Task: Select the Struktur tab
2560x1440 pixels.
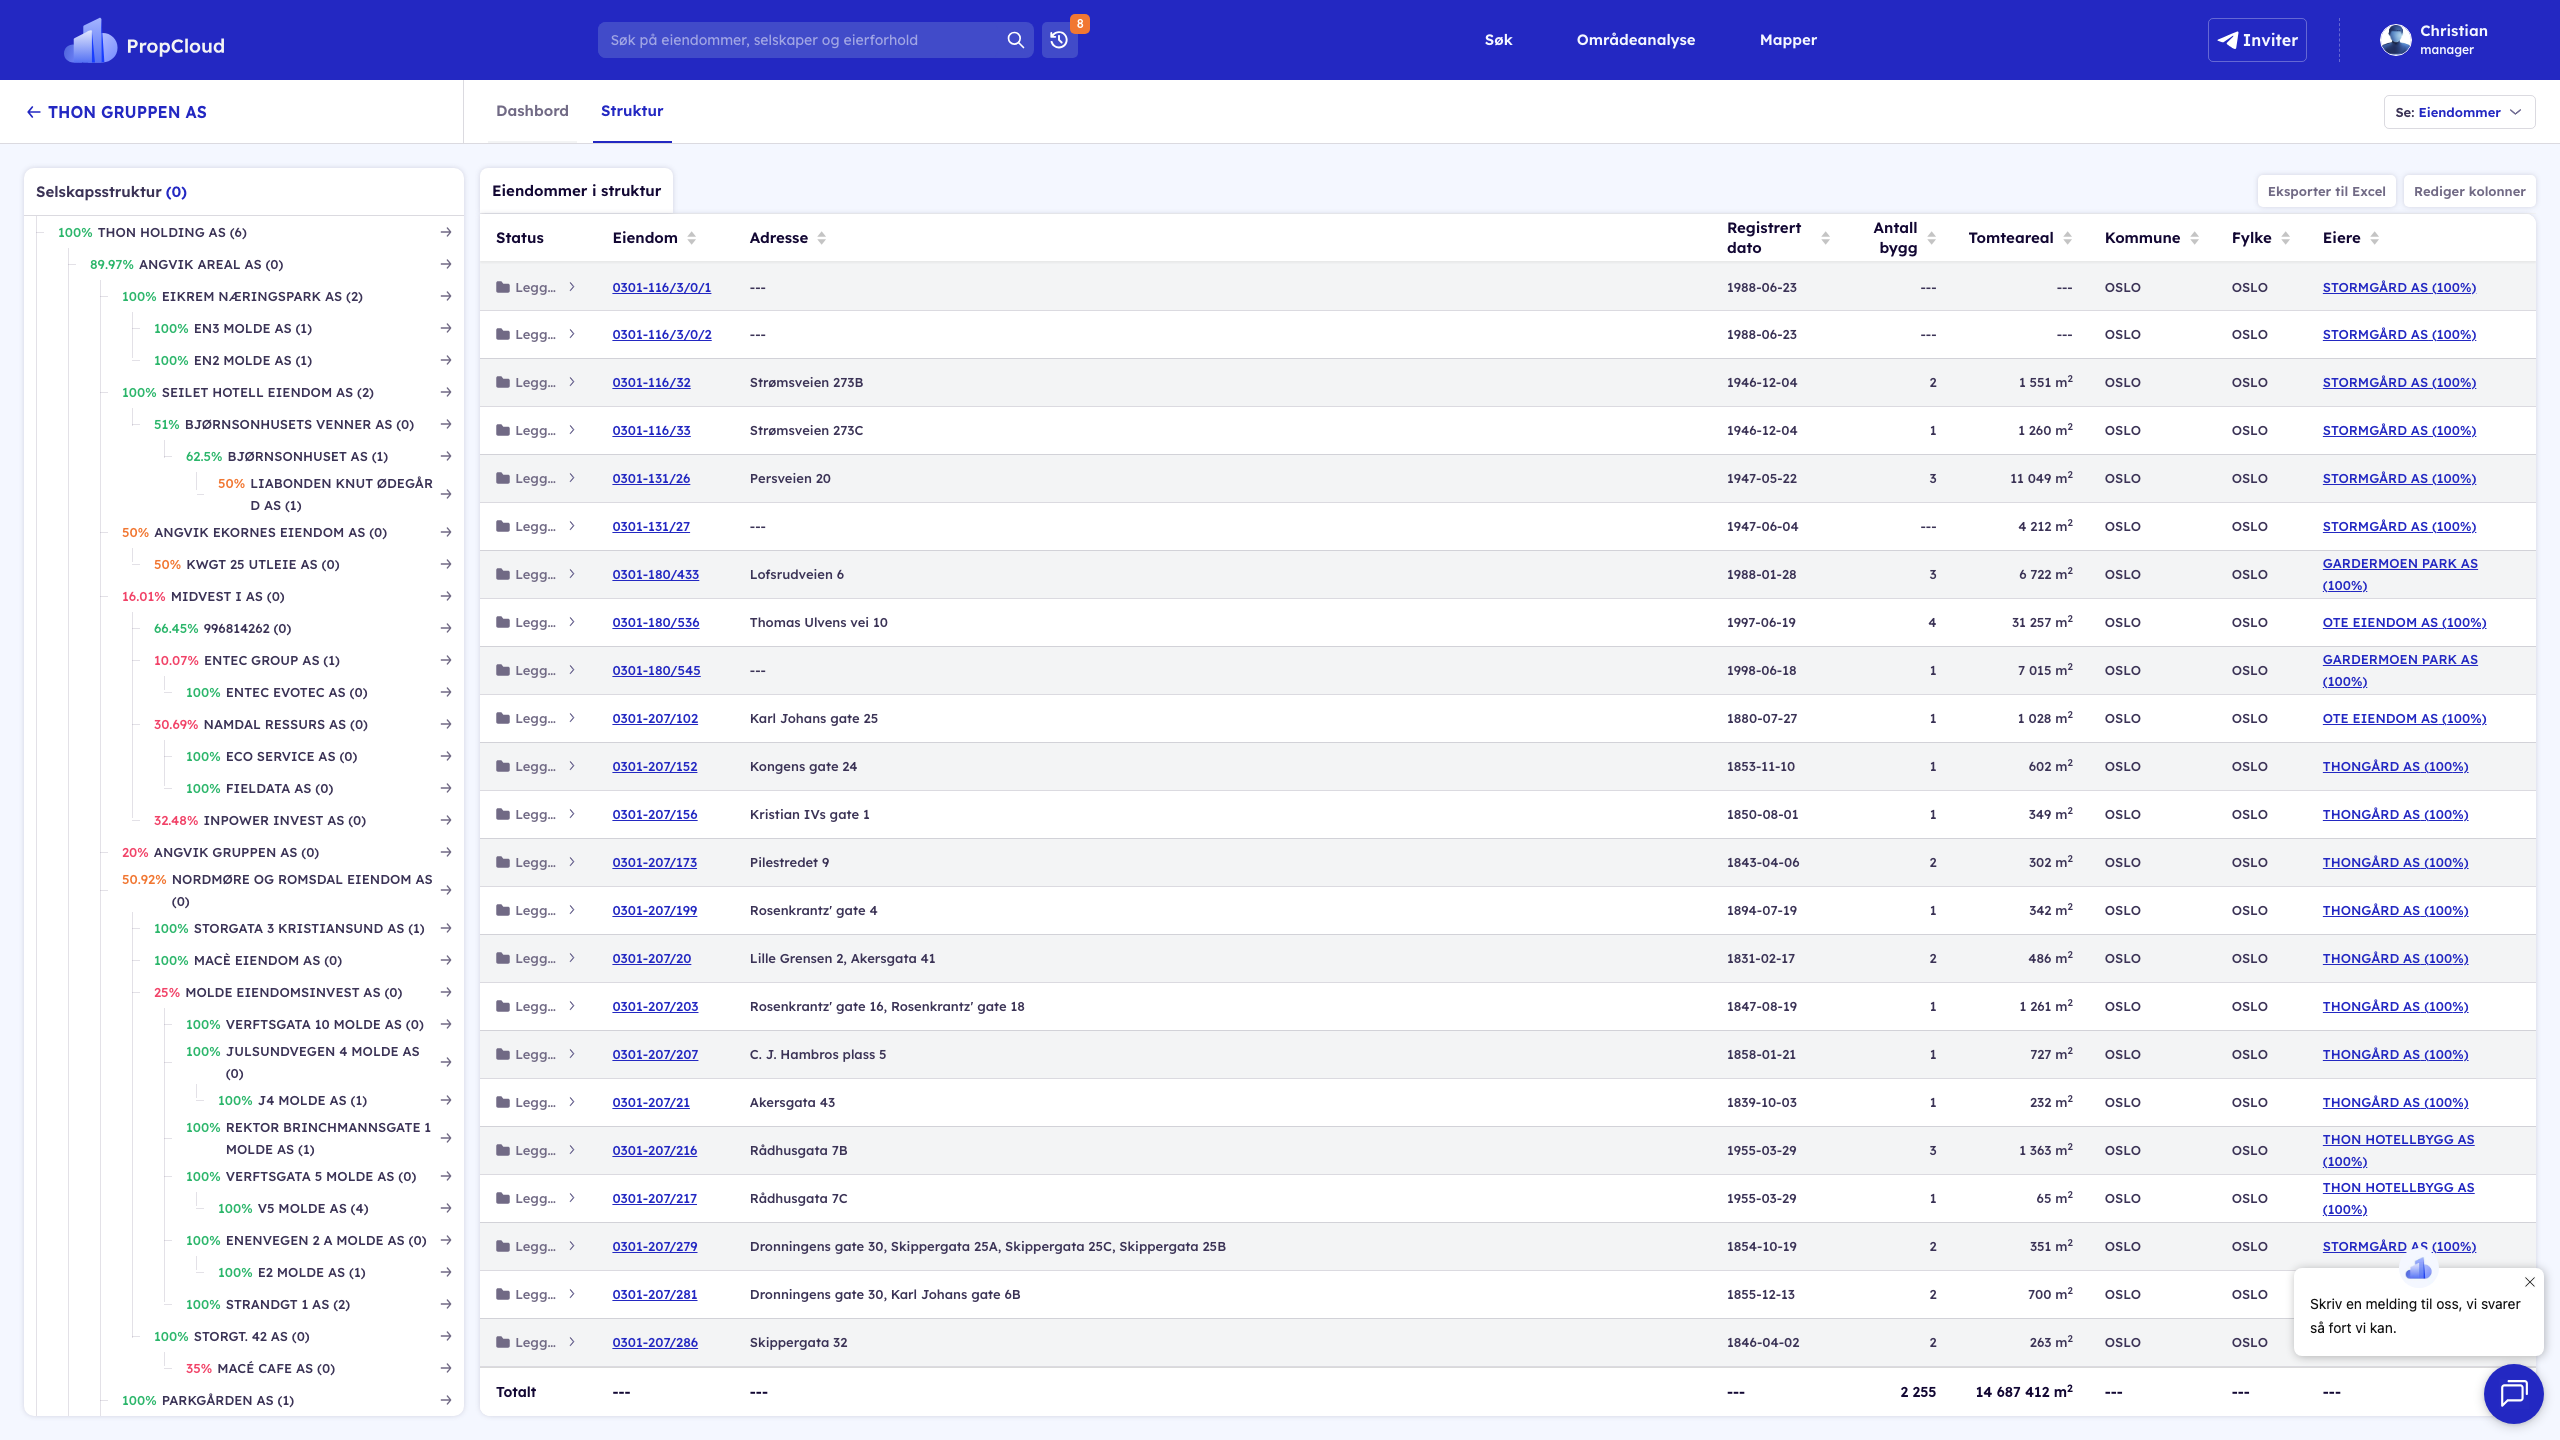Action: [632, 111]
